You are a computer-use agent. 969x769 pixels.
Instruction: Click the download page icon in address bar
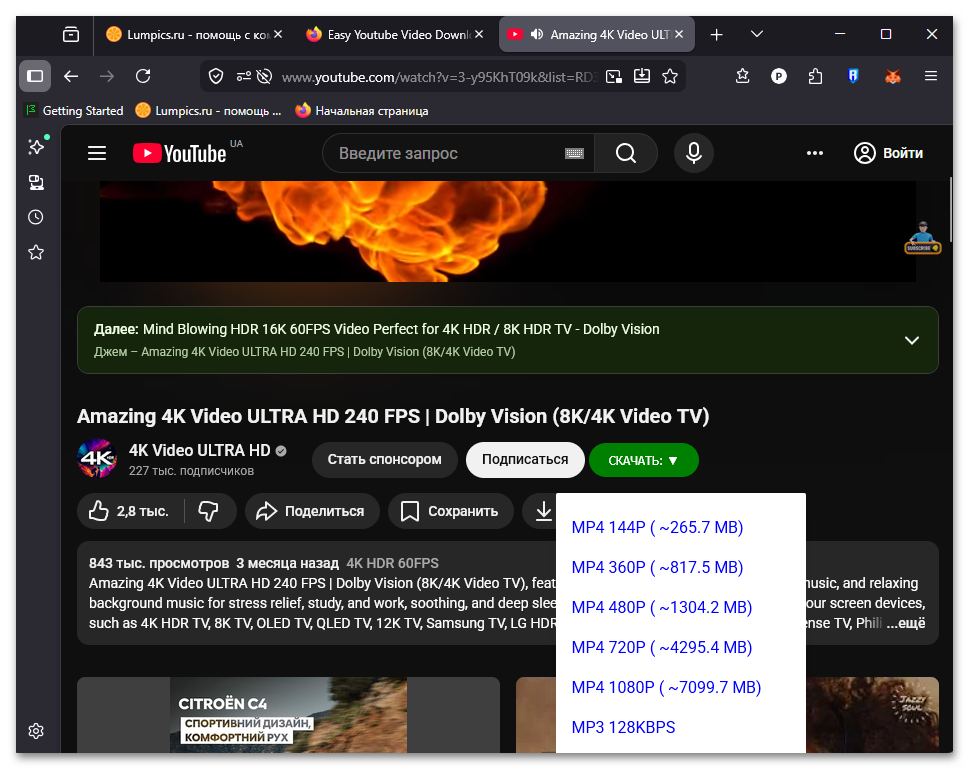tap(642, 76)
